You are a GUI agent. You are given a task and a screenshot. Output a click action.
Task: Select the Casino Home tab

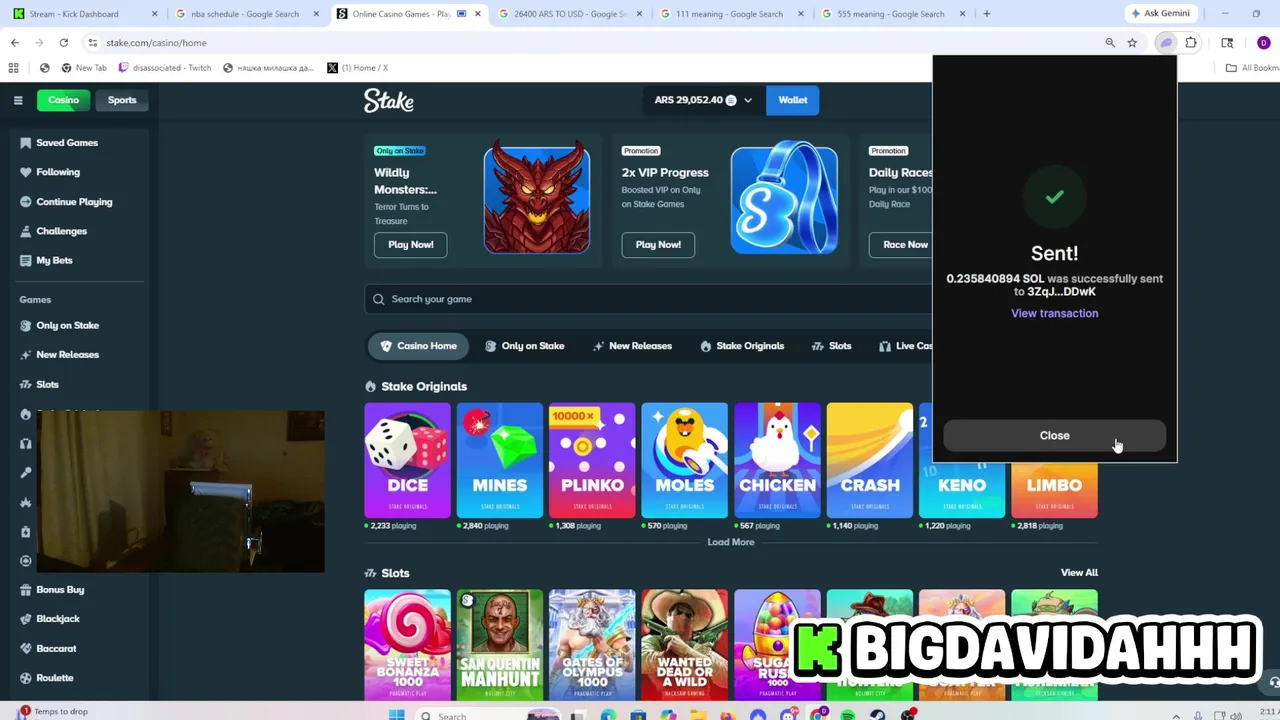tap(418, 346)
